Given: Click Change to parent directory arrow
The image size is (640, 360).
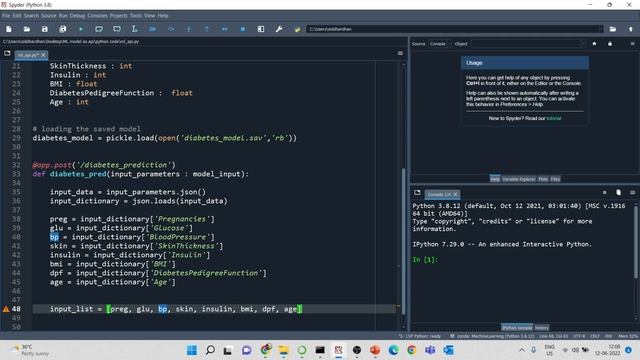Looking at the screenshot, I should (631, 29).
